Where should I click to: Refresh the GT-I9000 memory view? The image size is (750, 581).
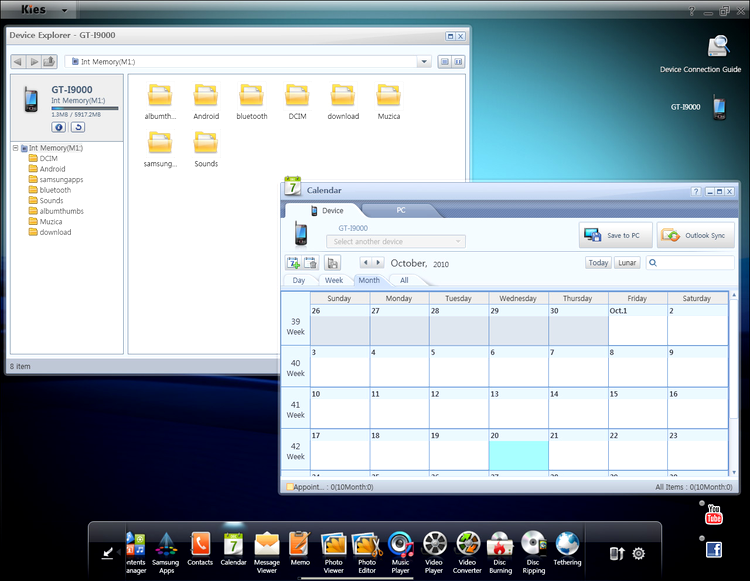point(78,127)
